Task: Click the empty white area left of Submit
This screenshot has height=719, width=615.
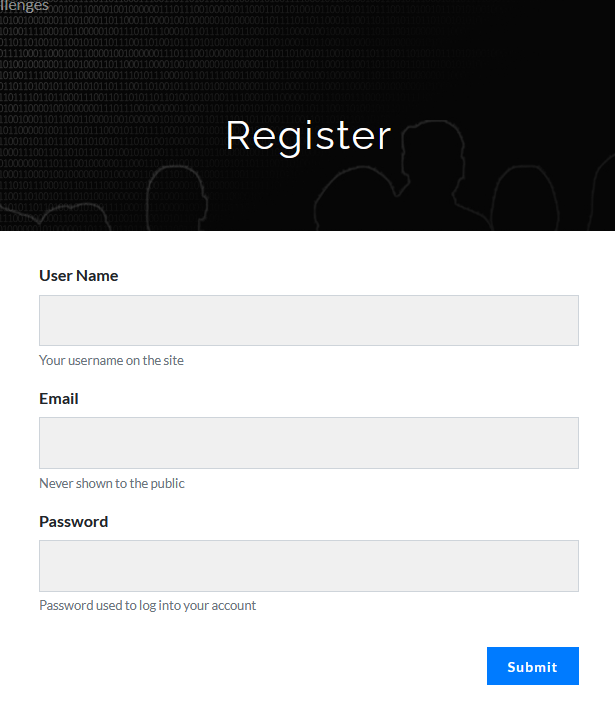Action: (x=261, y=666)
